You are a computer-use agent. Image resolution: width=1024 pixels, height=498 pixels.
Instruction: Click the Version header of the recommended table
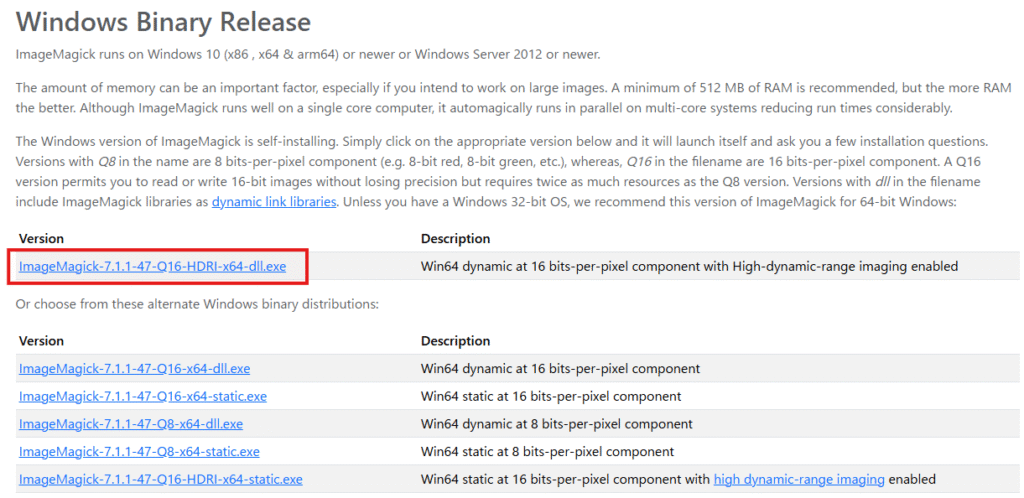[41, 239]
